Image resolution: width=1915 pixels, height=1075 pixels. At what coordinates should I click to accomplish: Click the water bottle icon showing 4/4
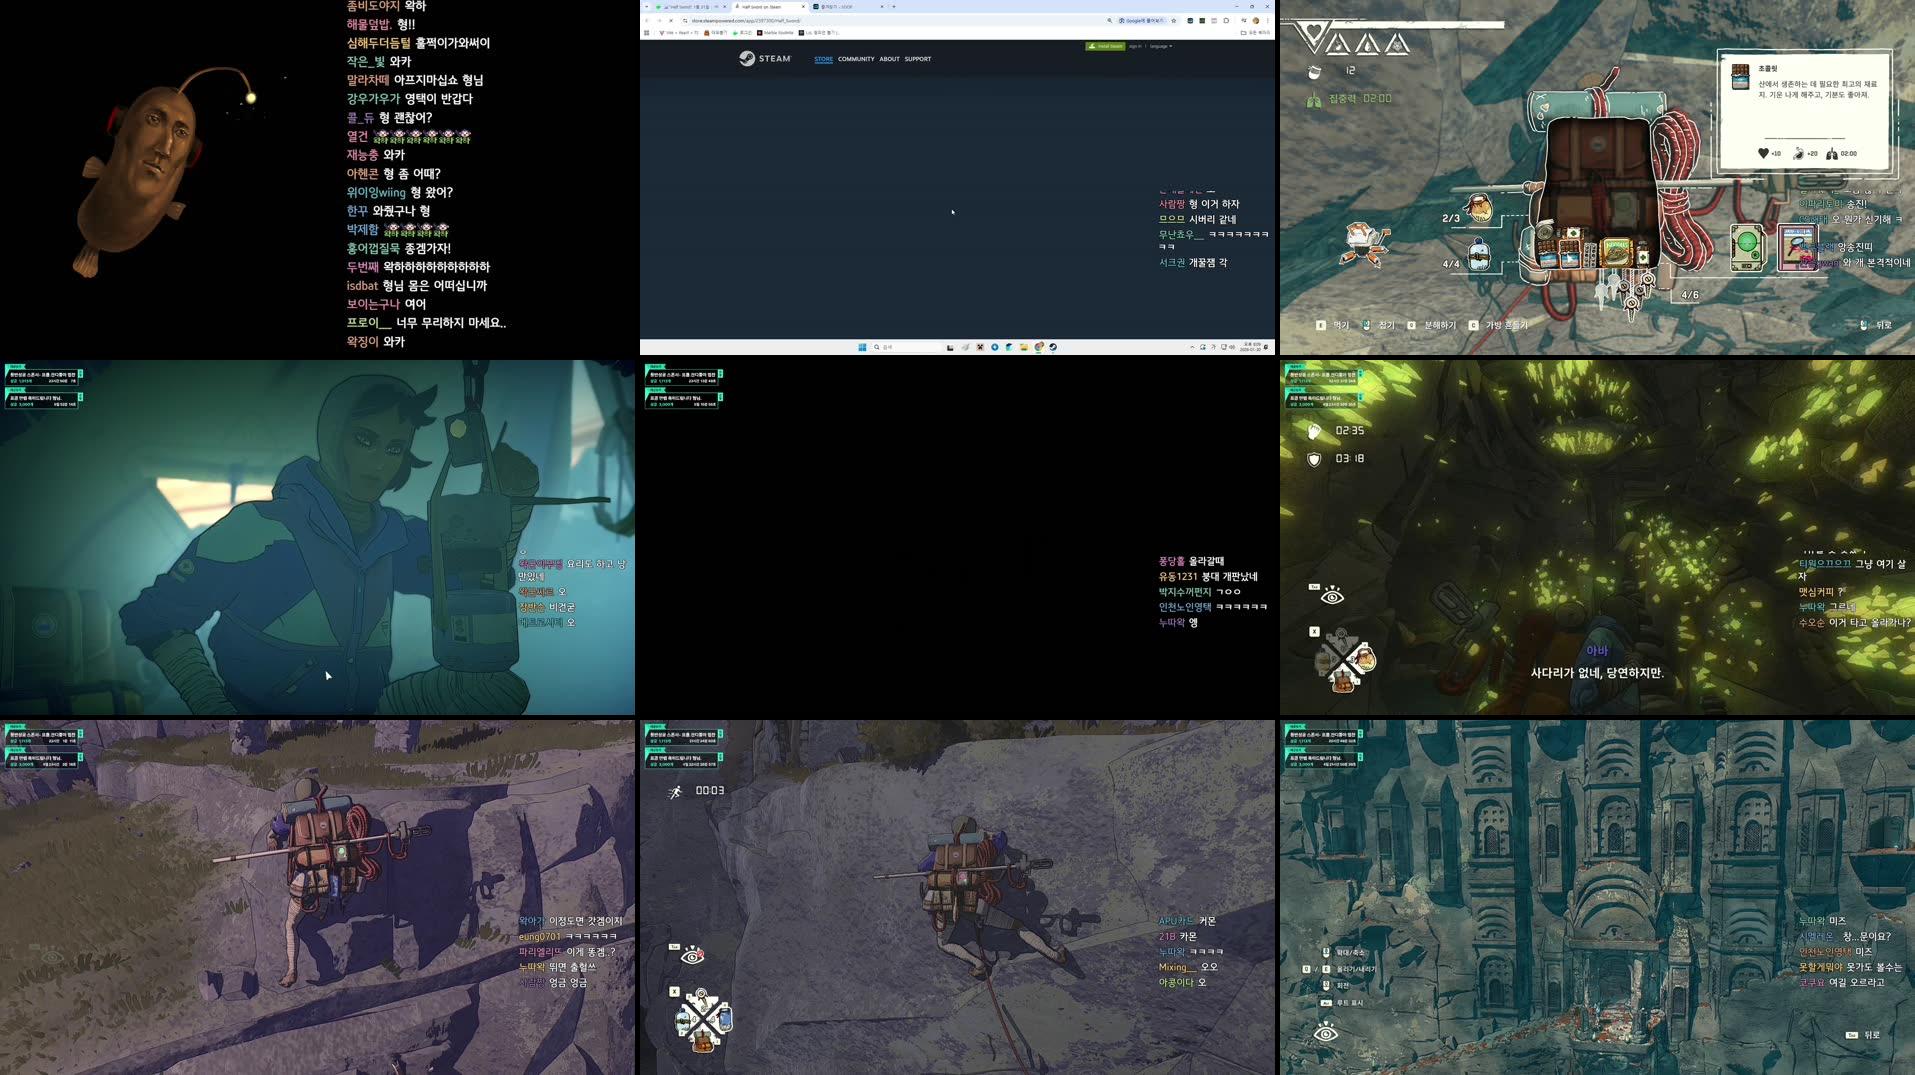(x=1478, y=254)
